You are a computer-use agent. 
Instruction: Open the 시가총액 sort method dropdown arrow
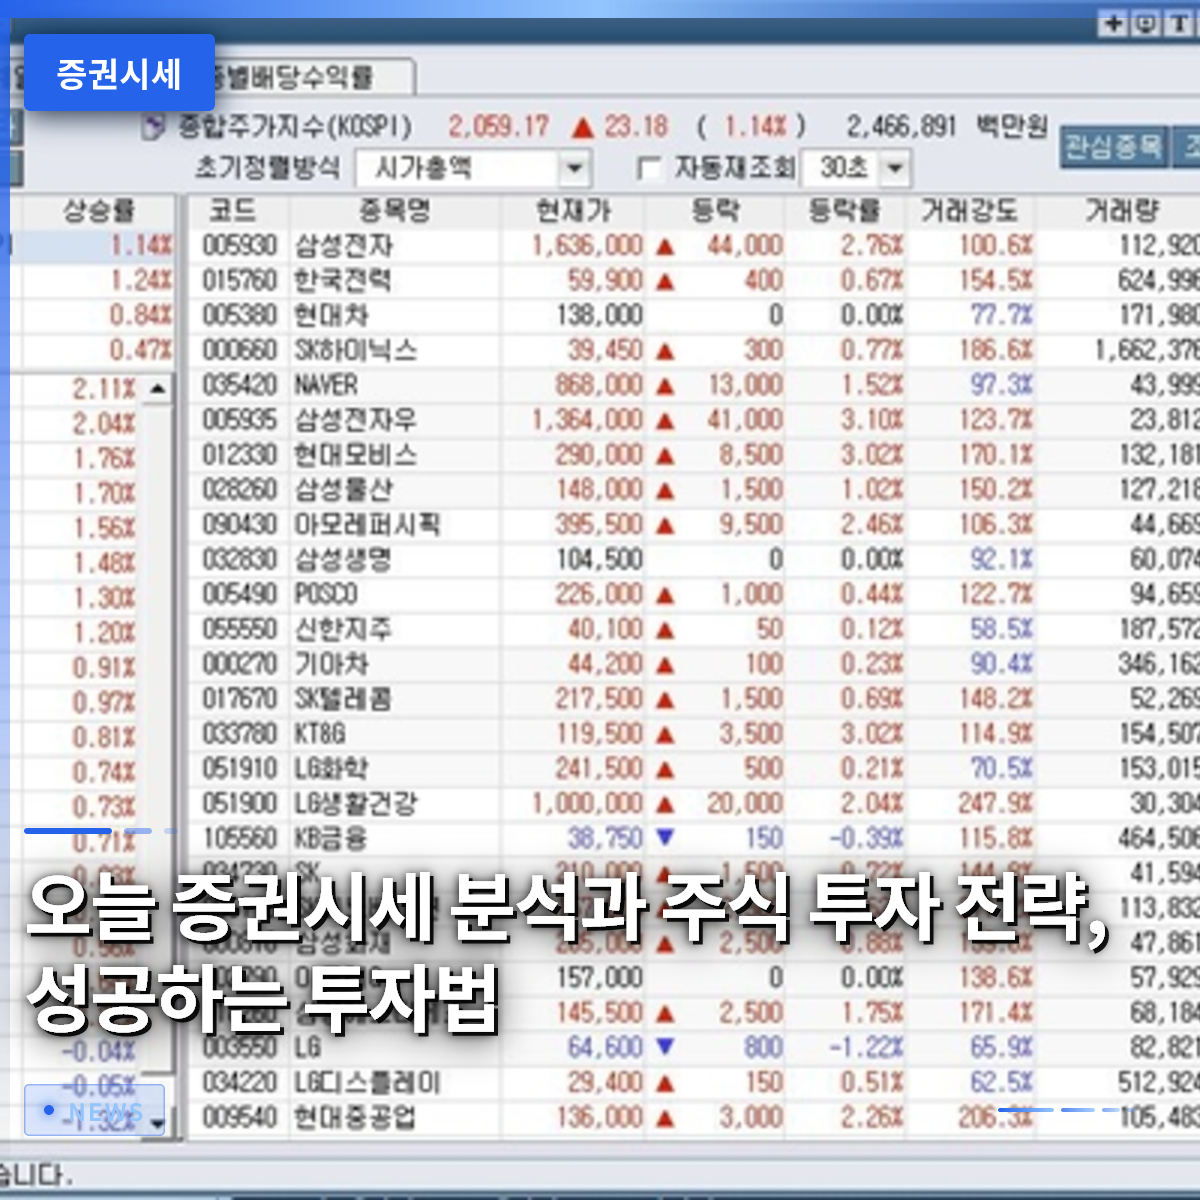[x=574, y=168]
